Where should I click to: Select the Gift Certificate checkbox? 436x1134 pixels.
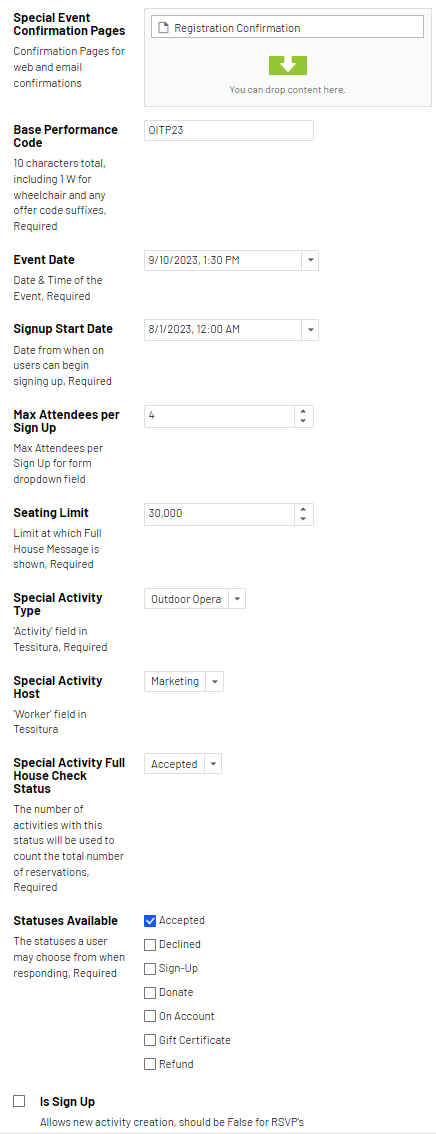click(150, 1040)
